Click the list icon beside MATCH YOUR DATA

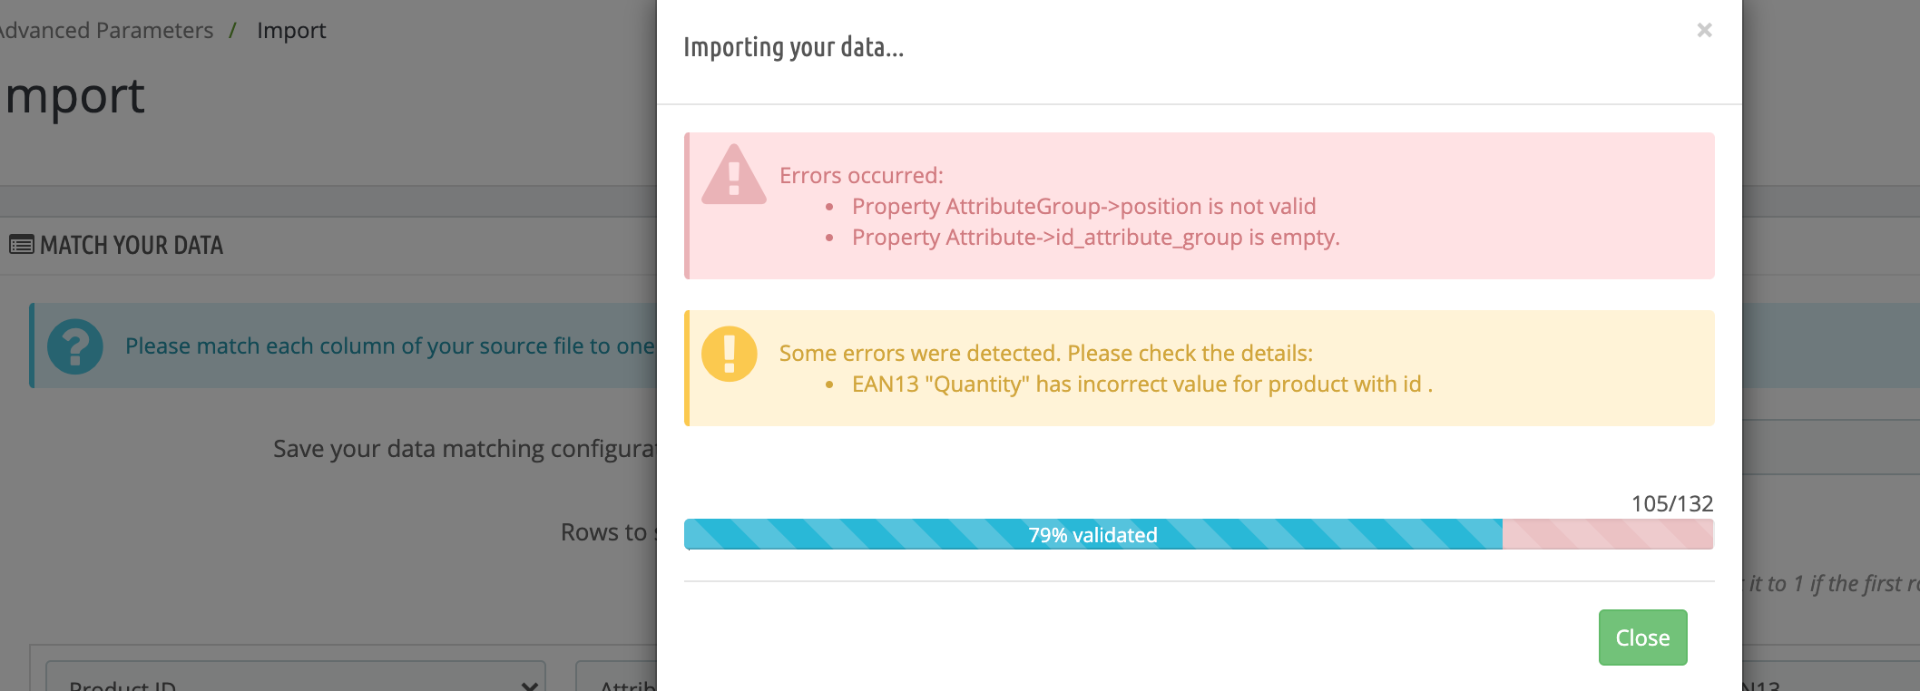(x=21, y=245)
